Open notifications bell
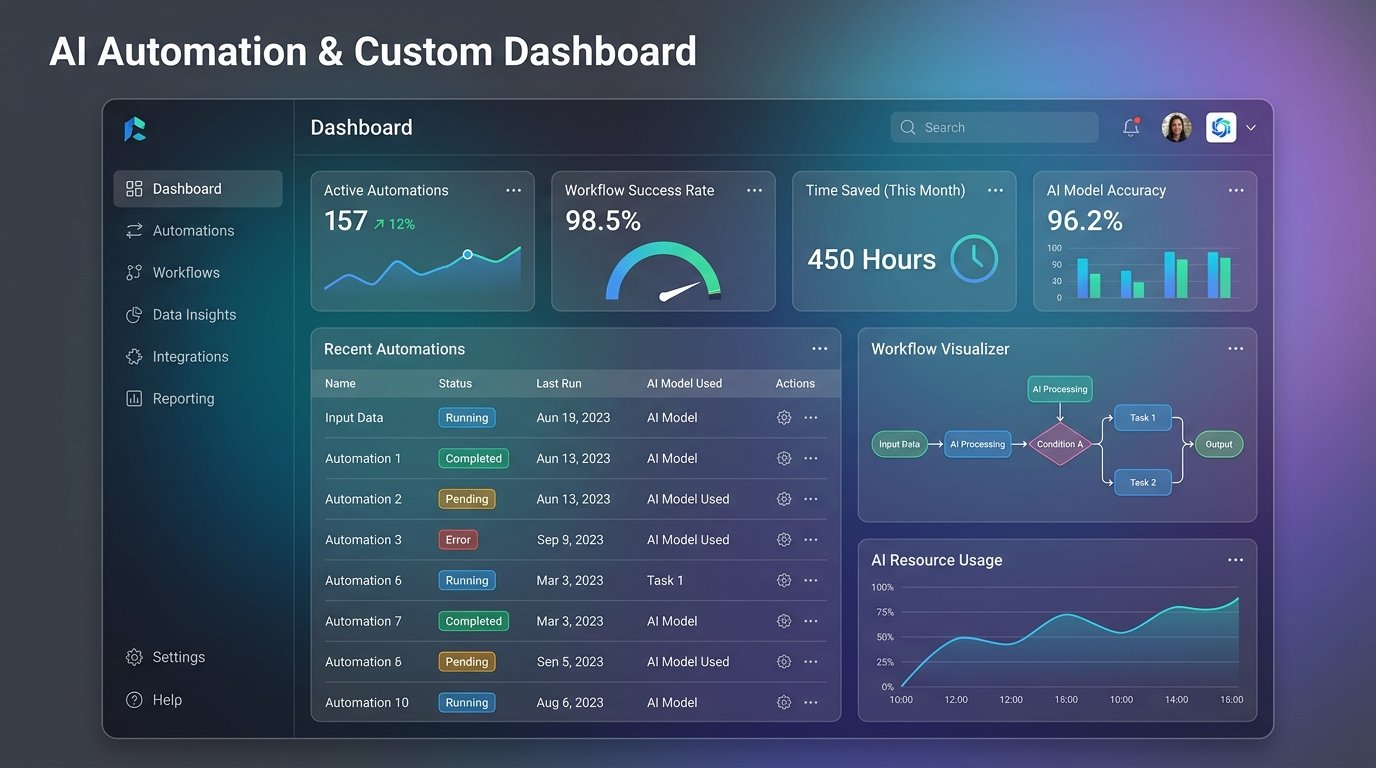Image resolution: width=1376 pixels, height=768 pixels. (x=1131, y=127)
